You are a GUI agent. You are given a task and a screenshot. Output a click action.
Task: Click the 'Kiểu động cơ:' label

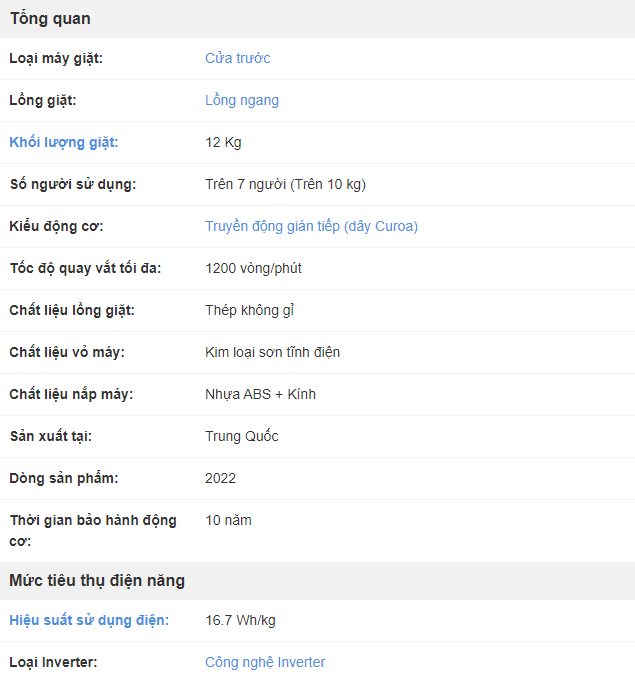[x=56, y=226]
